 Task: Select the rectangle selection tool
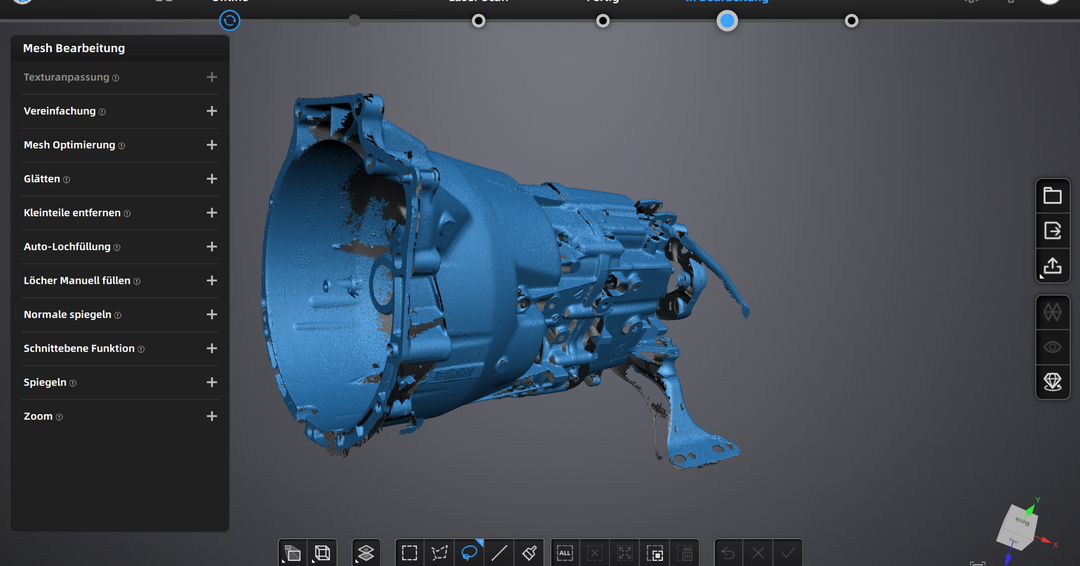coord(410,552)
